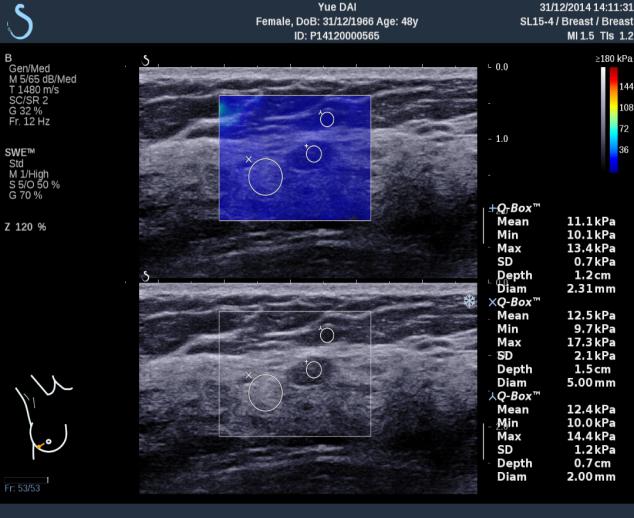Click the orientation marker above the upper image
The image size is (634, 518).
click(x=146, y=61)
